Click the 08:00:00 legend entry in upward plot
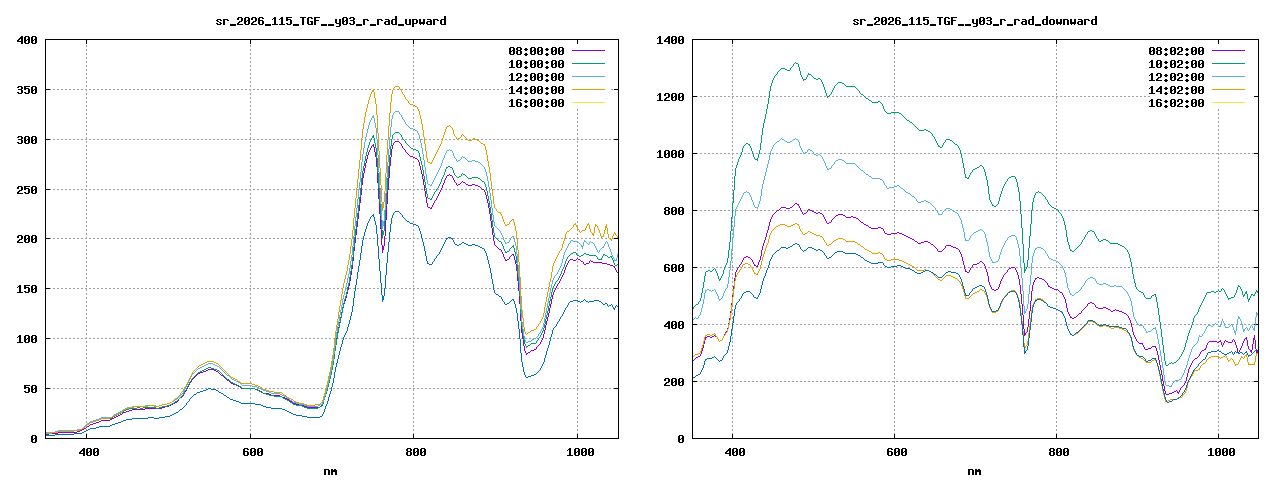The image size is (1280, 480). click(536, 51)
